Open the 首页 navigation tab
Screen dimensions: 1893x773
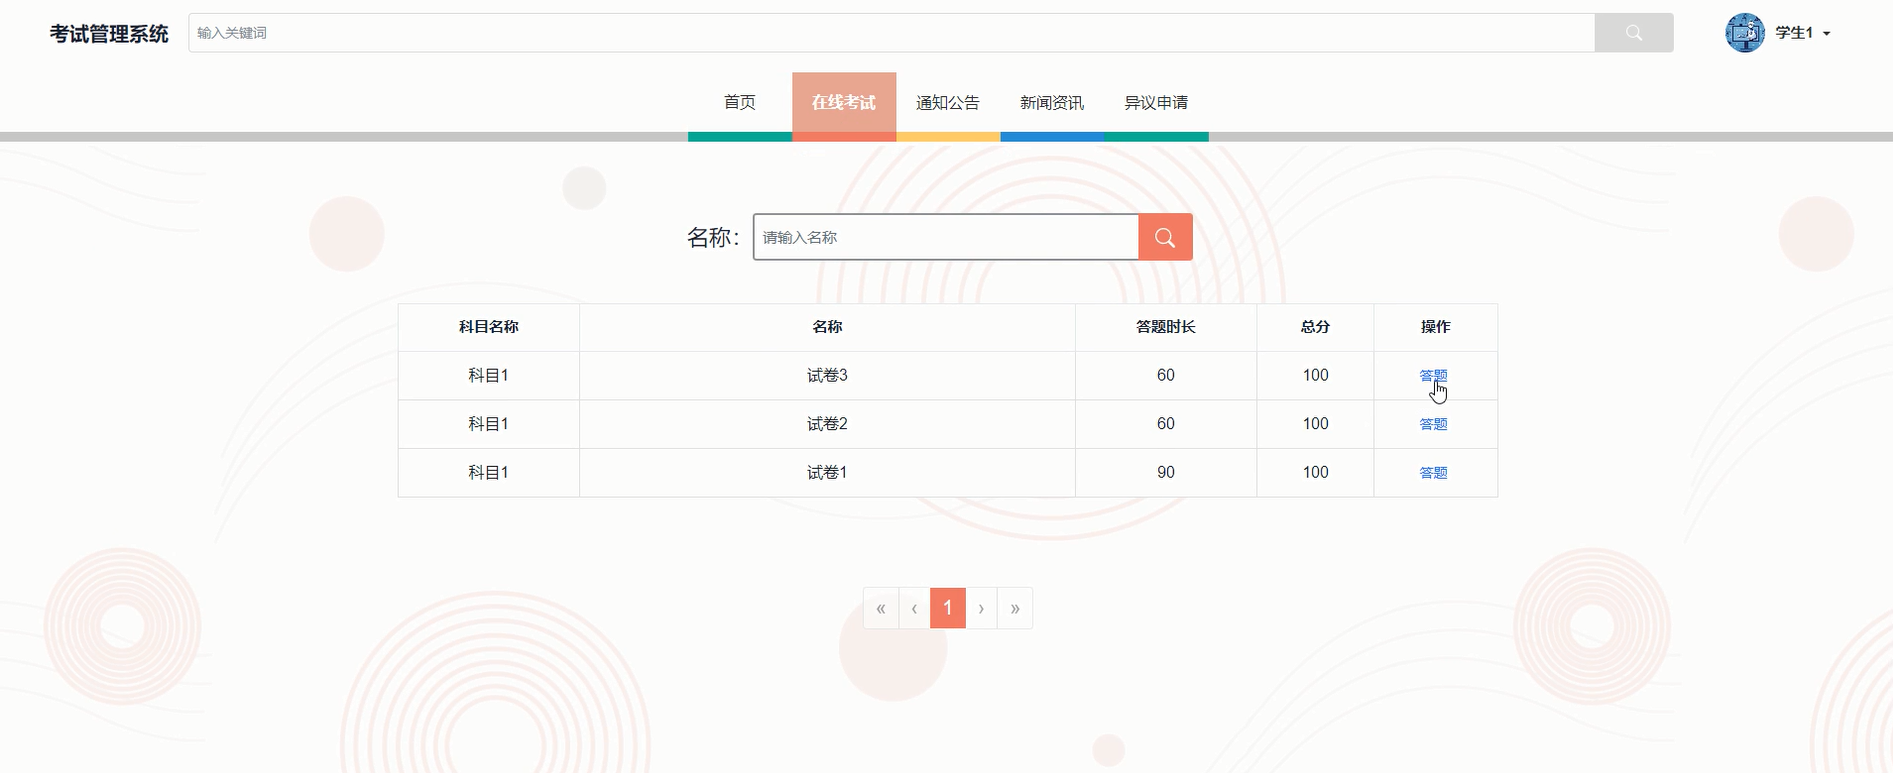tap(740, 102)
